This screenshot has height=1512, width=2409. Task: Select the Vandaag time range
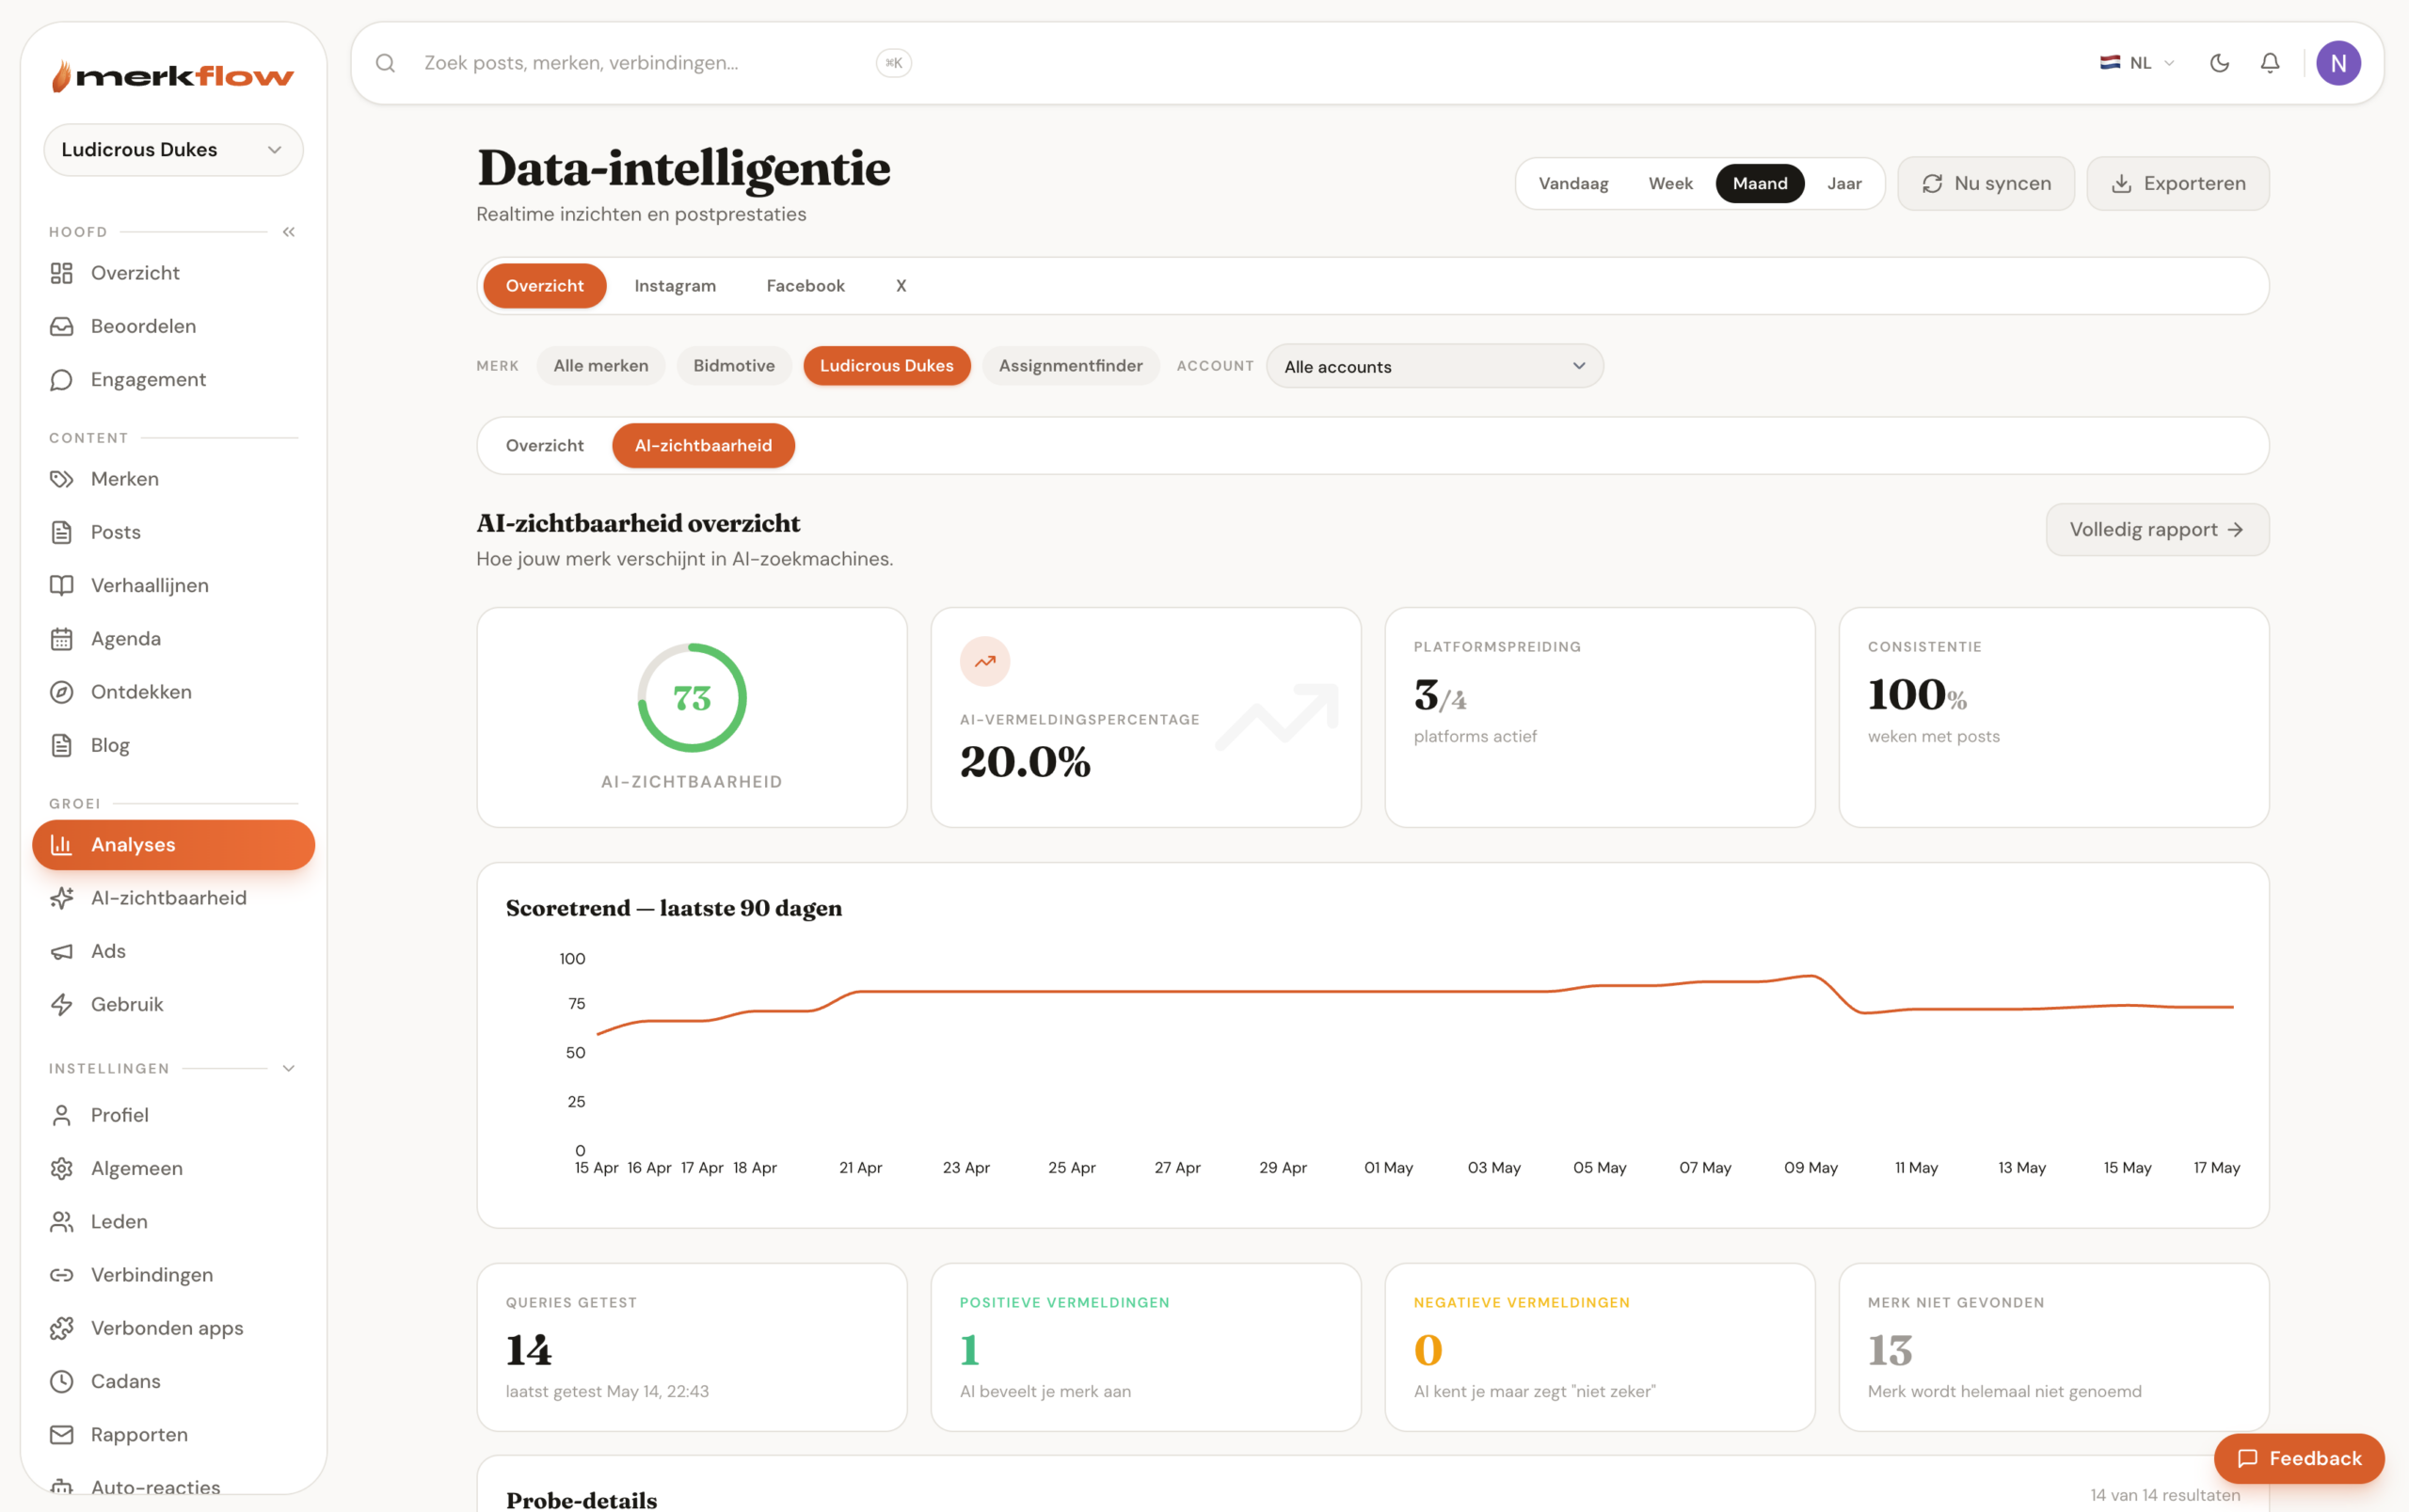coord(1573,183)
